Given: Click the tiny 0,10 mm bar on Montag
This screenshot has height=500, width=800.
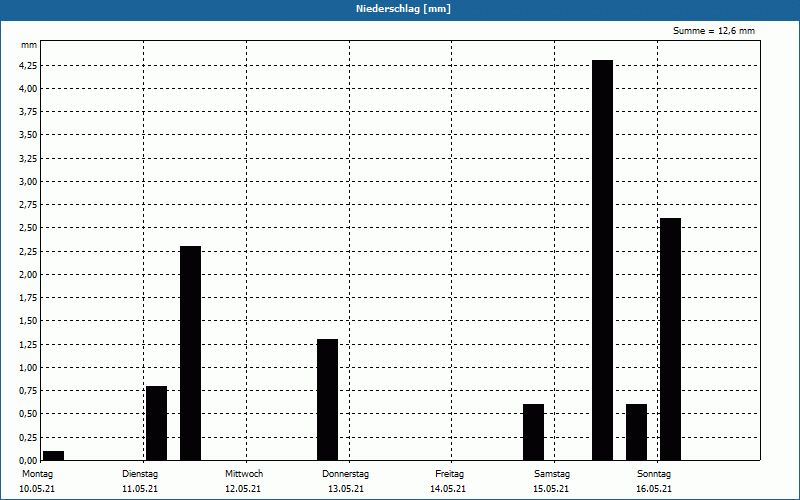Looking at the screenshot, I should point(54,456).
